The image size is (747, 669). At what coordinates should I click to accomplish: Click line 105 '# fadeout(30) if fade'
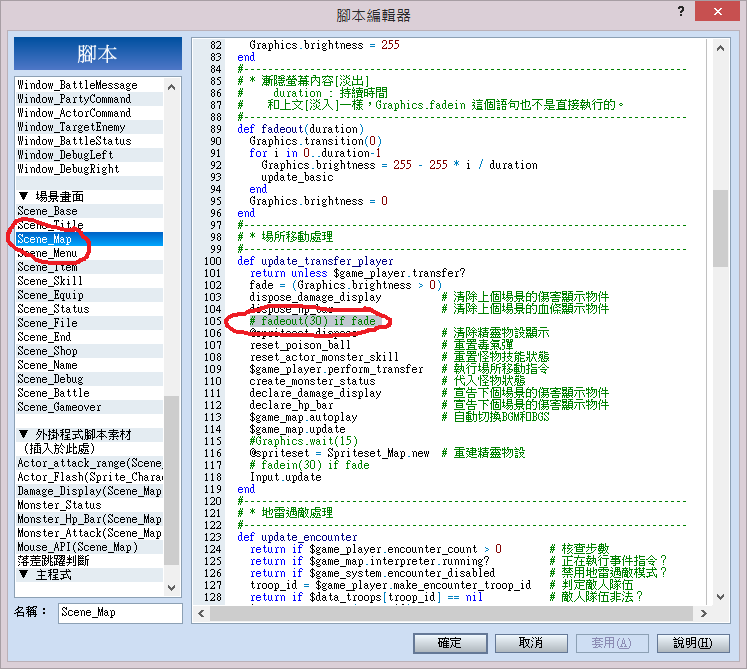pyautogui.click(x=313, y=321)
